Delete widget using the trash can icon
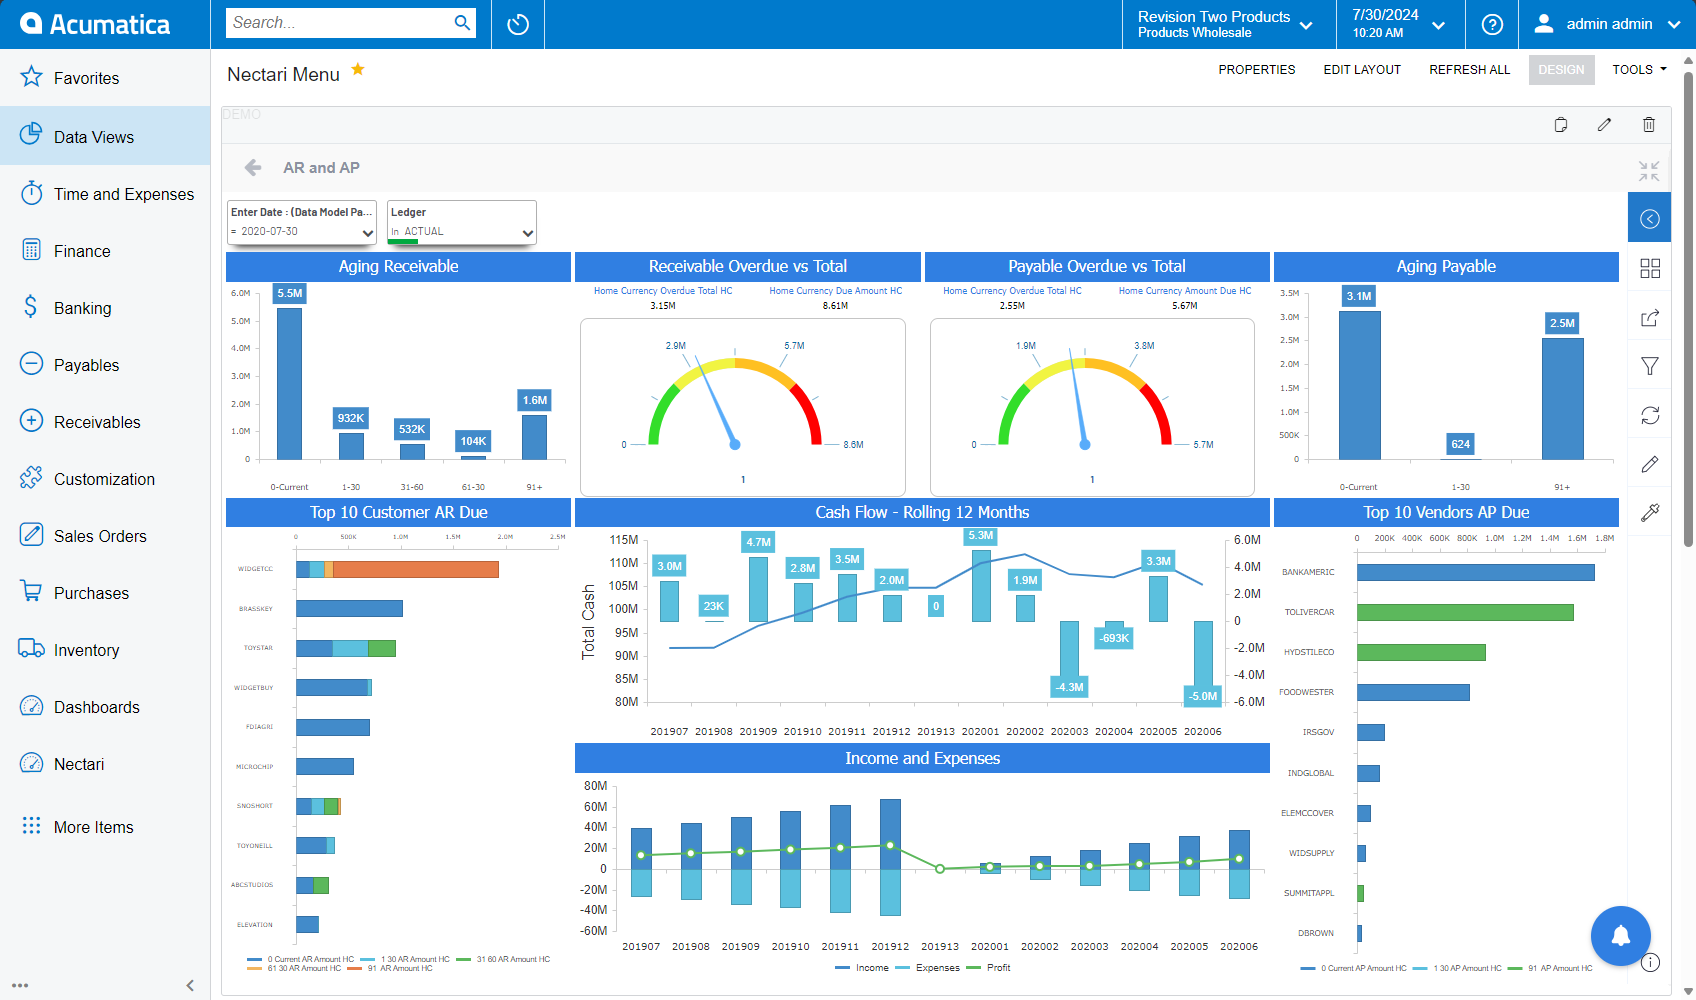The height and width of the screenshot is (1000, 1696). point(1648,125)
